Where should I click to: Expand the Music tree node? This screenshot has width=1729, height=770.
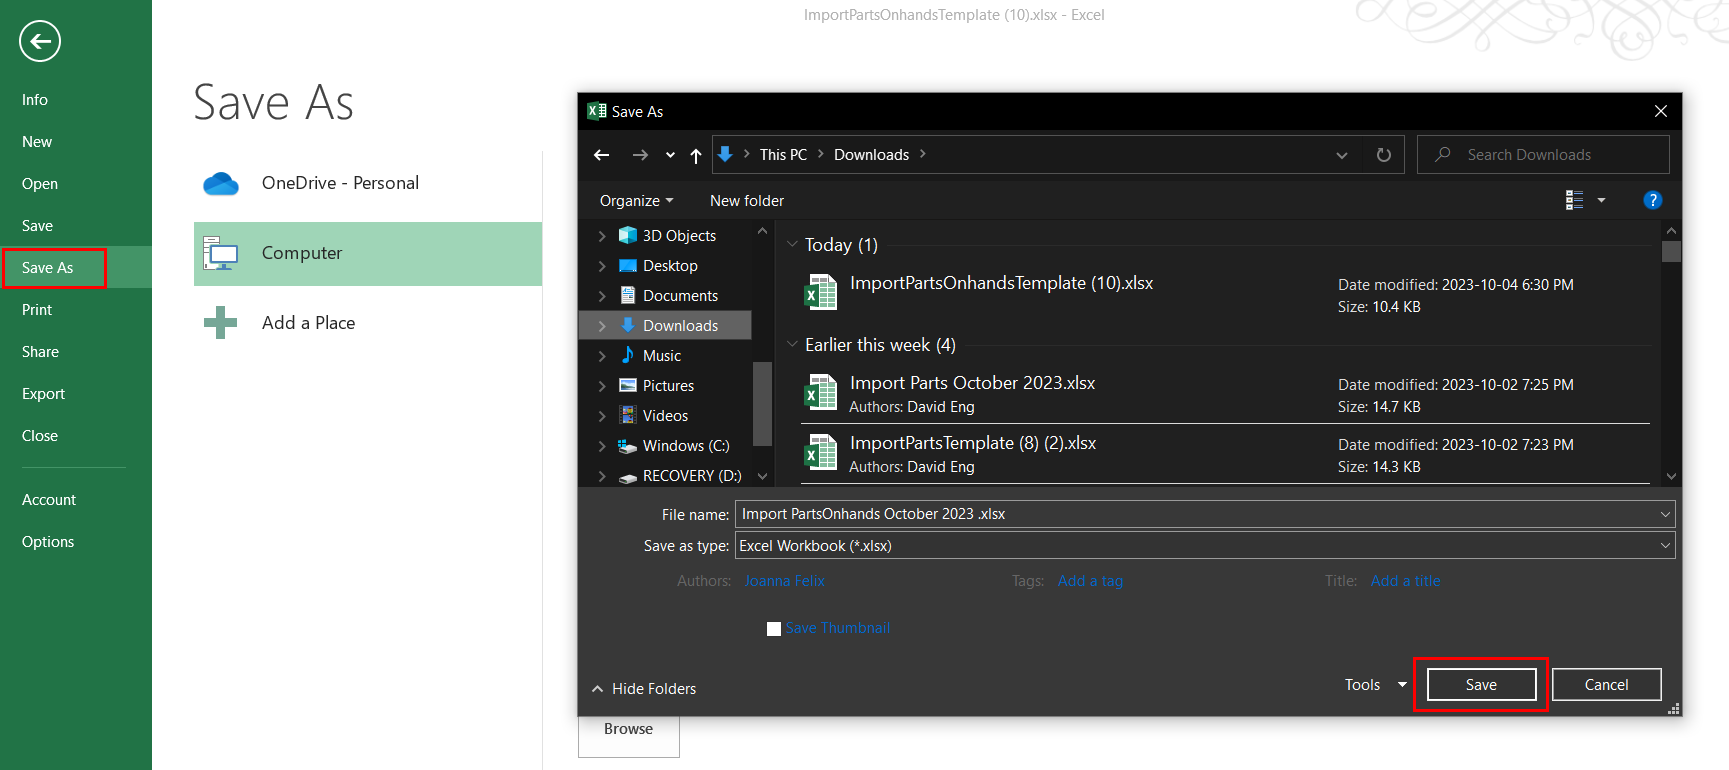(602, 356)
